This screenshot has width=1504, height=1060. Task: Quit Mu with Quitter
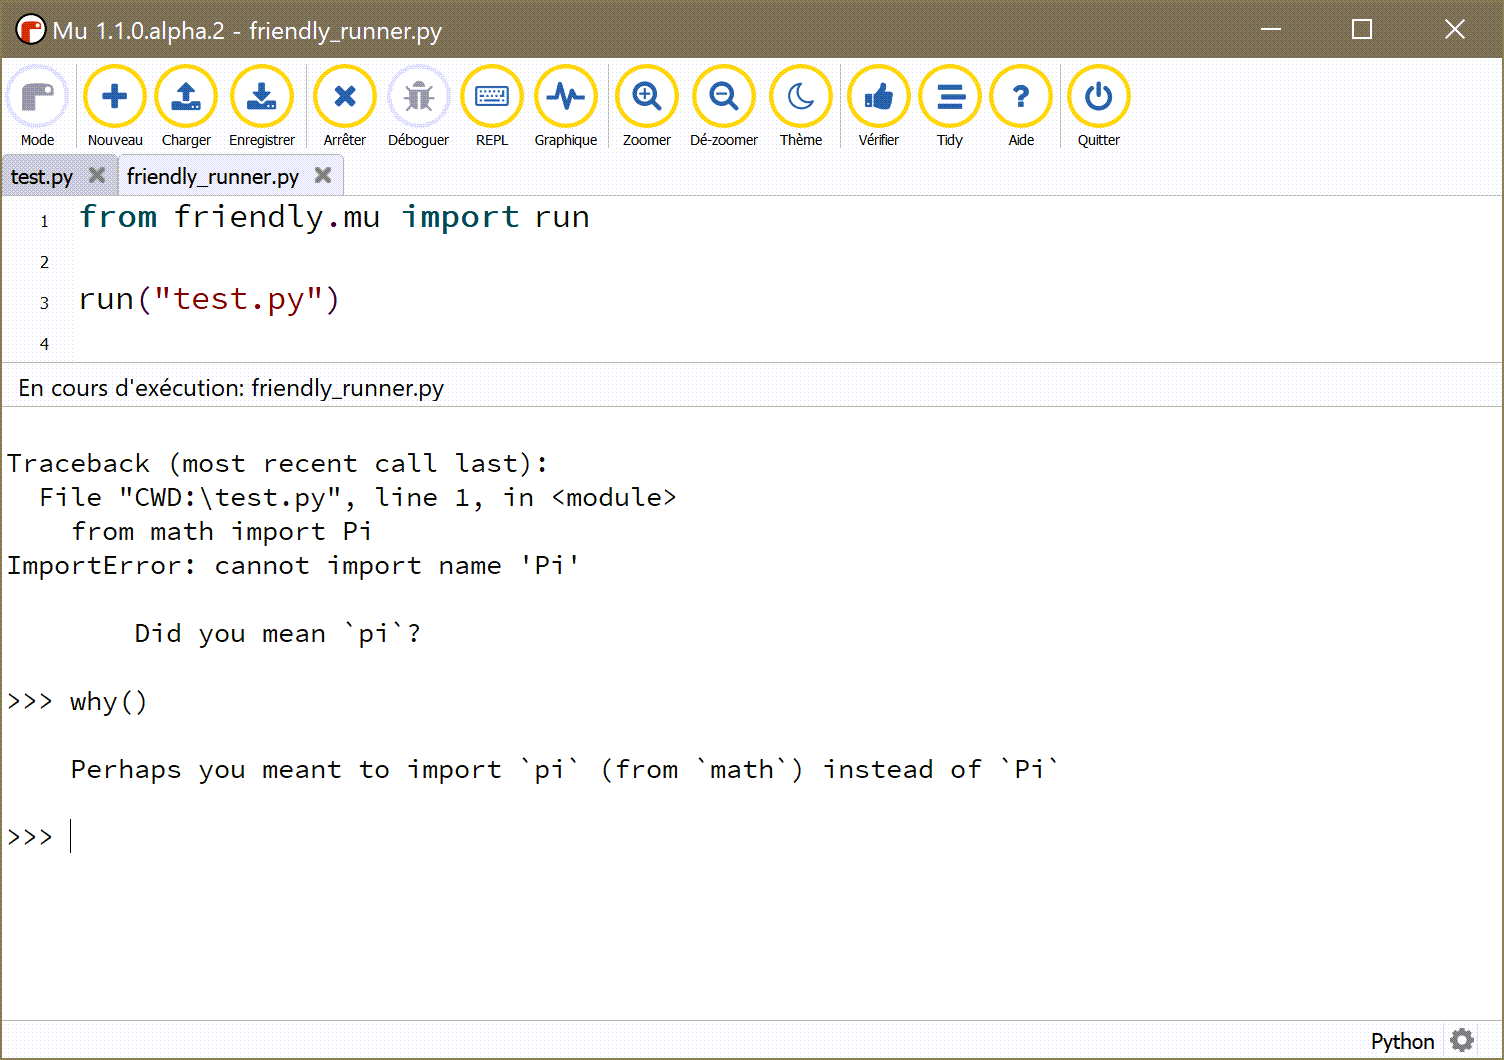1099,107
